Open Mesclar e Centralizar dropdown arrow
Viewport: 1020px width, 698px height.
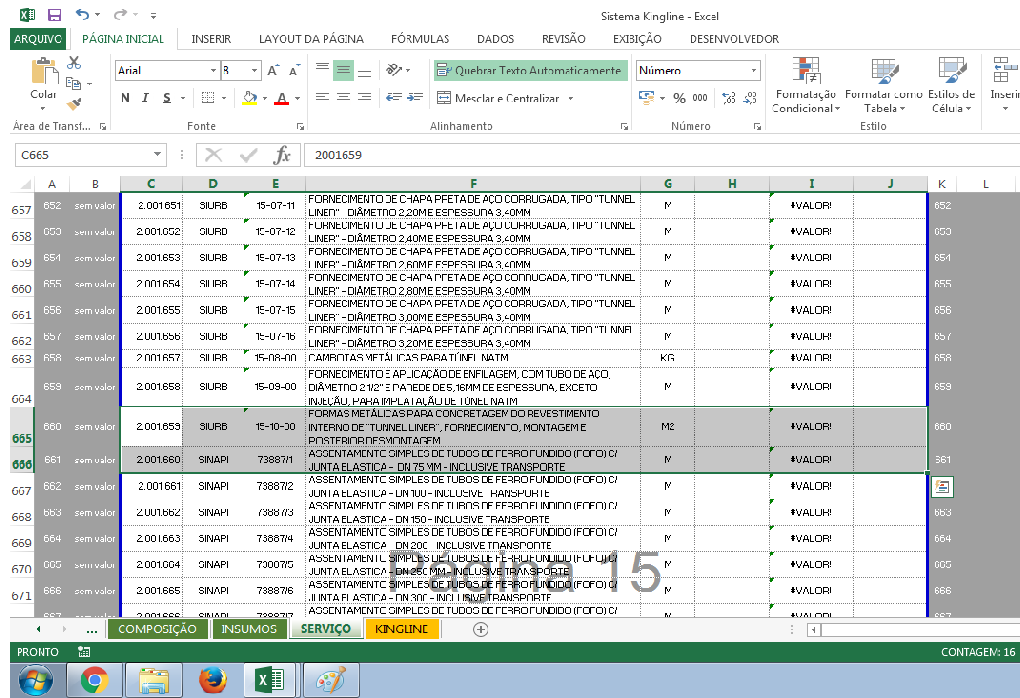click(570, 98)
